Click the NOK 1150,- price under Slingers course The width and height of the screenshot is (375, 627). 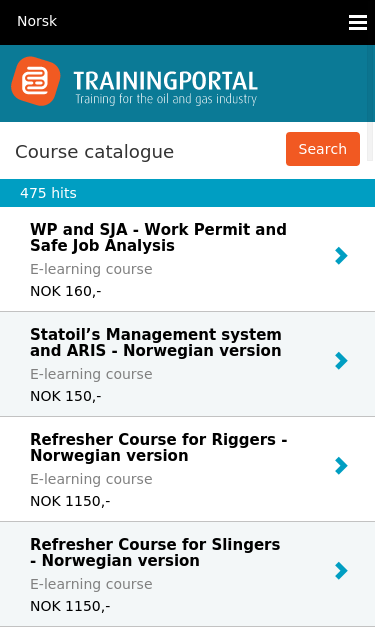[x=70, y=606]
